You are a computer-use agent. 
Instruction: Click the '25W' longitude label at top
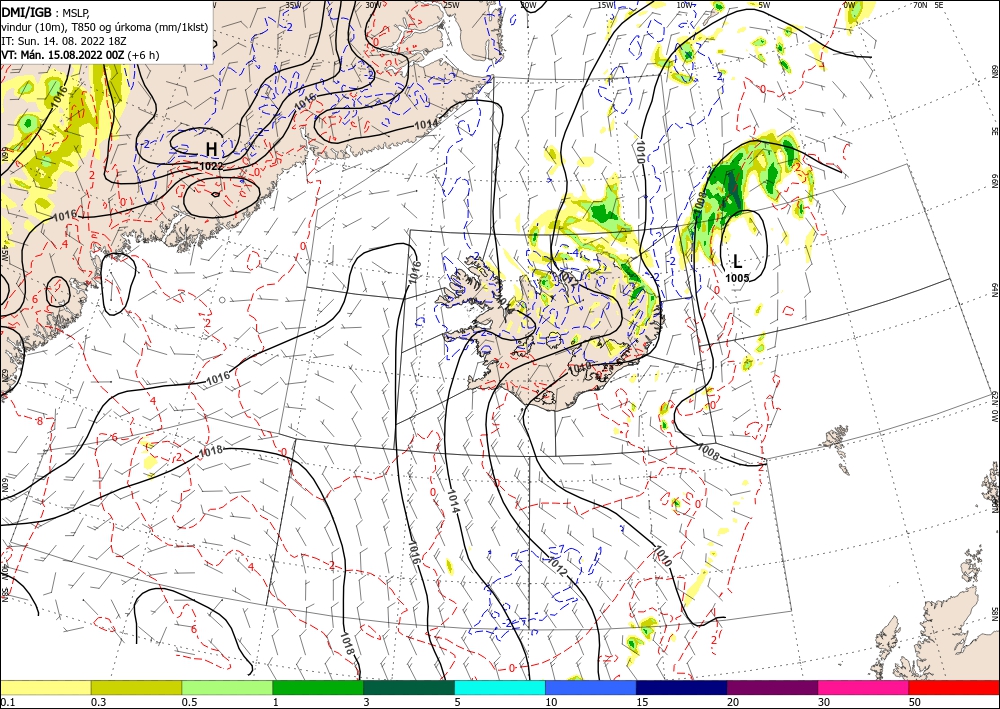(451, 5)
